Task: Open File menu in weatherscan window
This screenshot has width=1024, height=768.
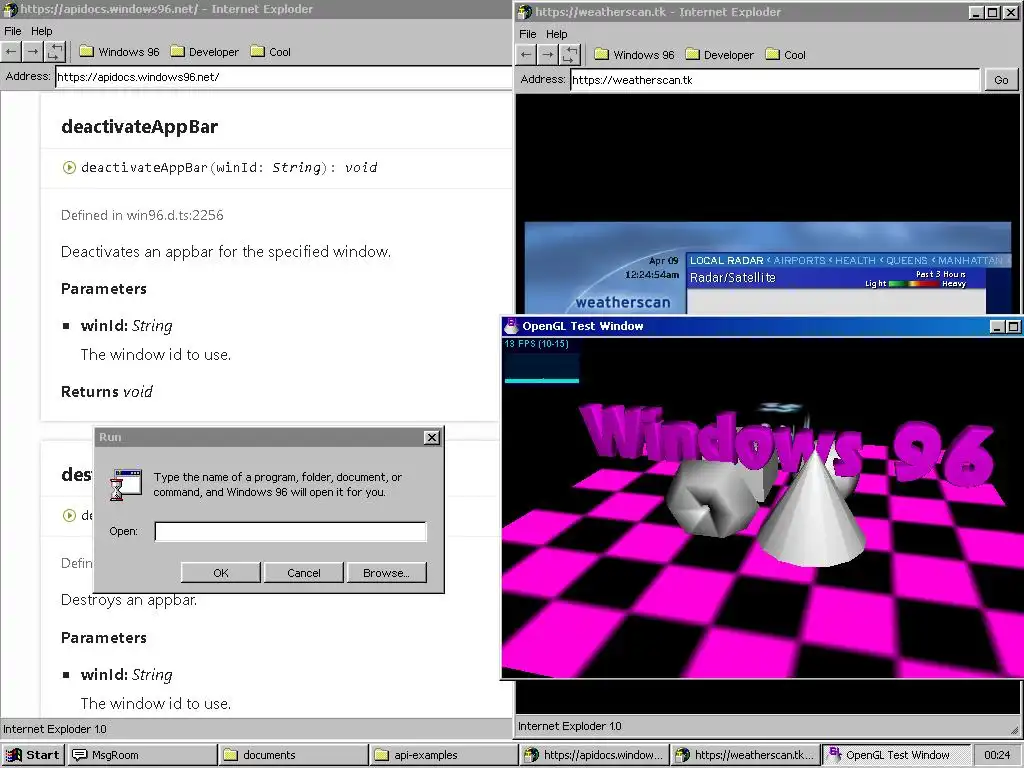Action: (528, 34)
